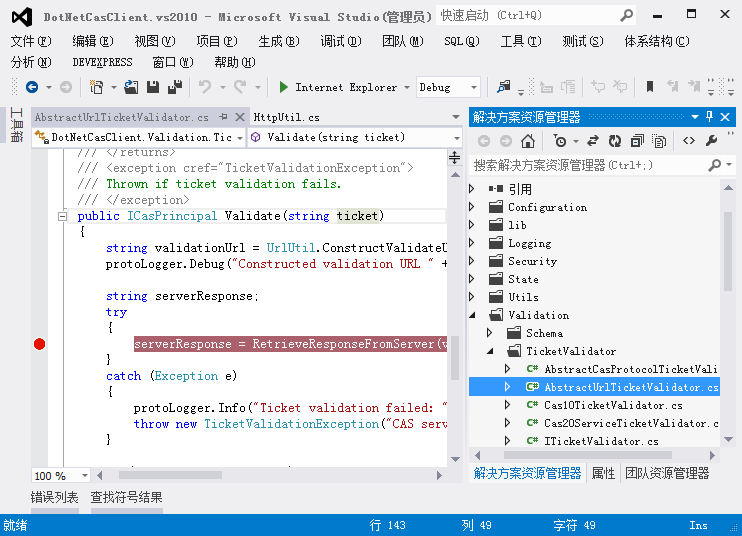Collapse the Validate method outlining box
Screen dimensions: 742x536
(x=62, y=216)
